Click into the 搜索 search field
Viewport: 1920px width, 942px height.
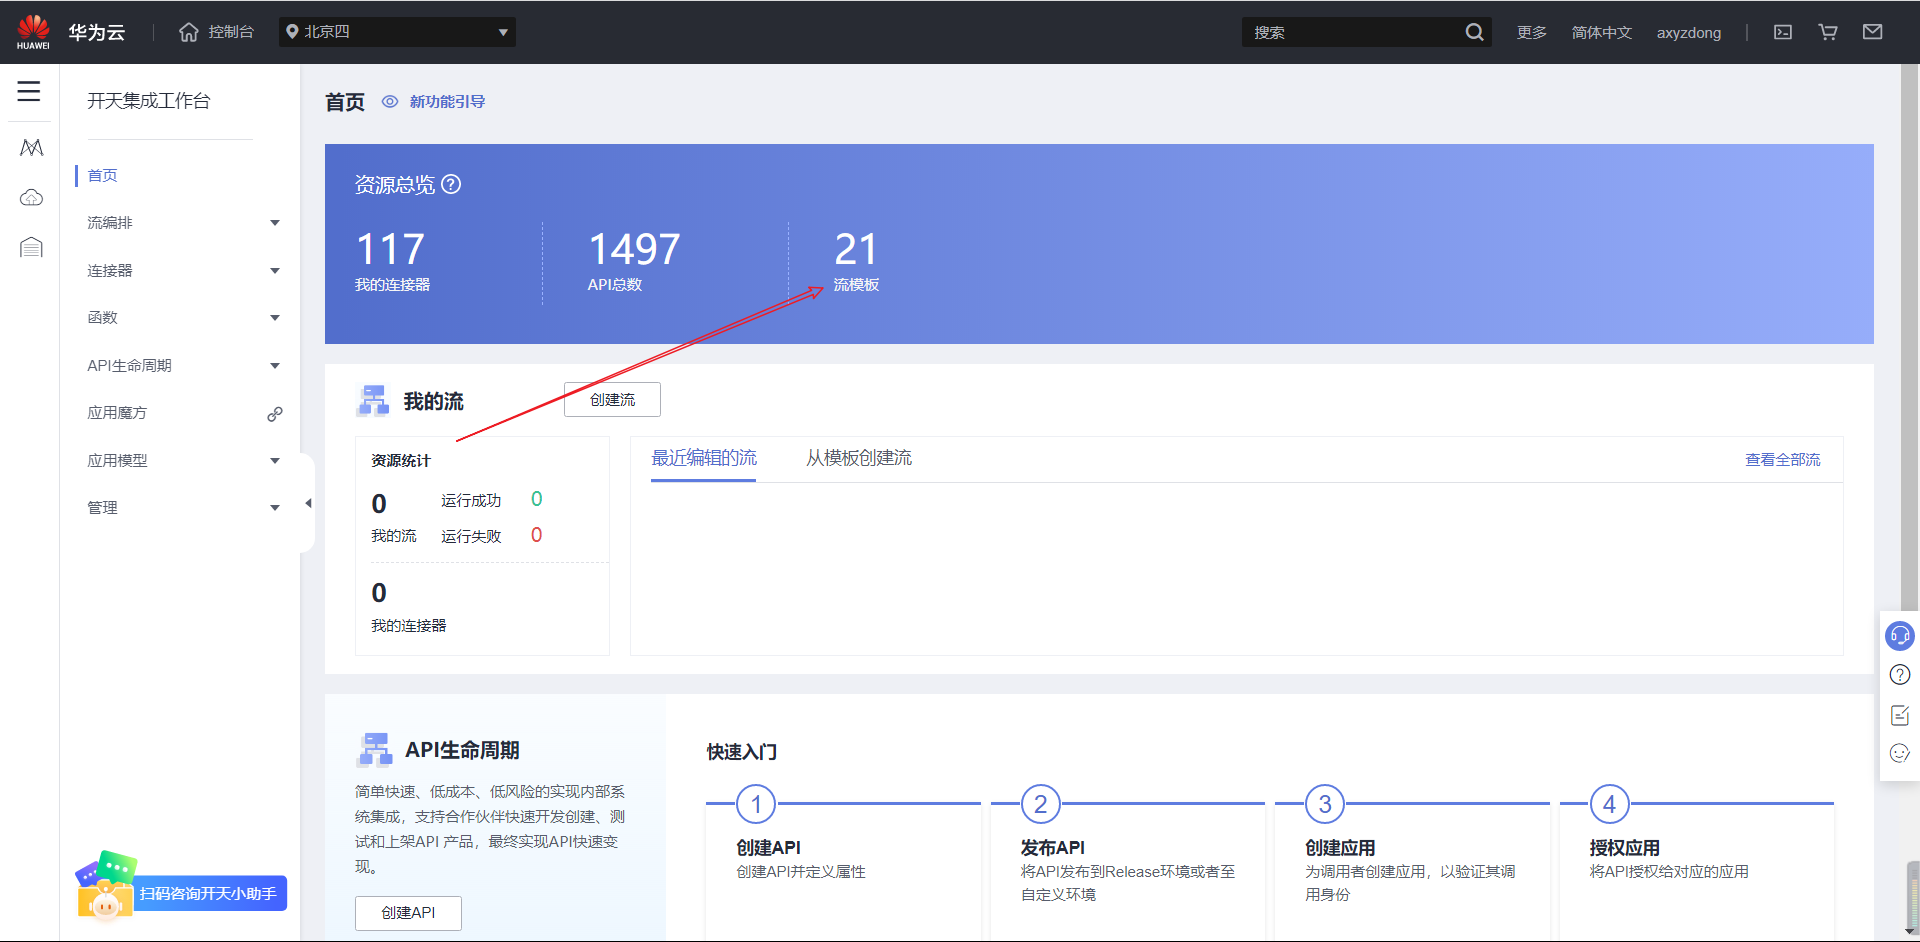pos(1354,32)
